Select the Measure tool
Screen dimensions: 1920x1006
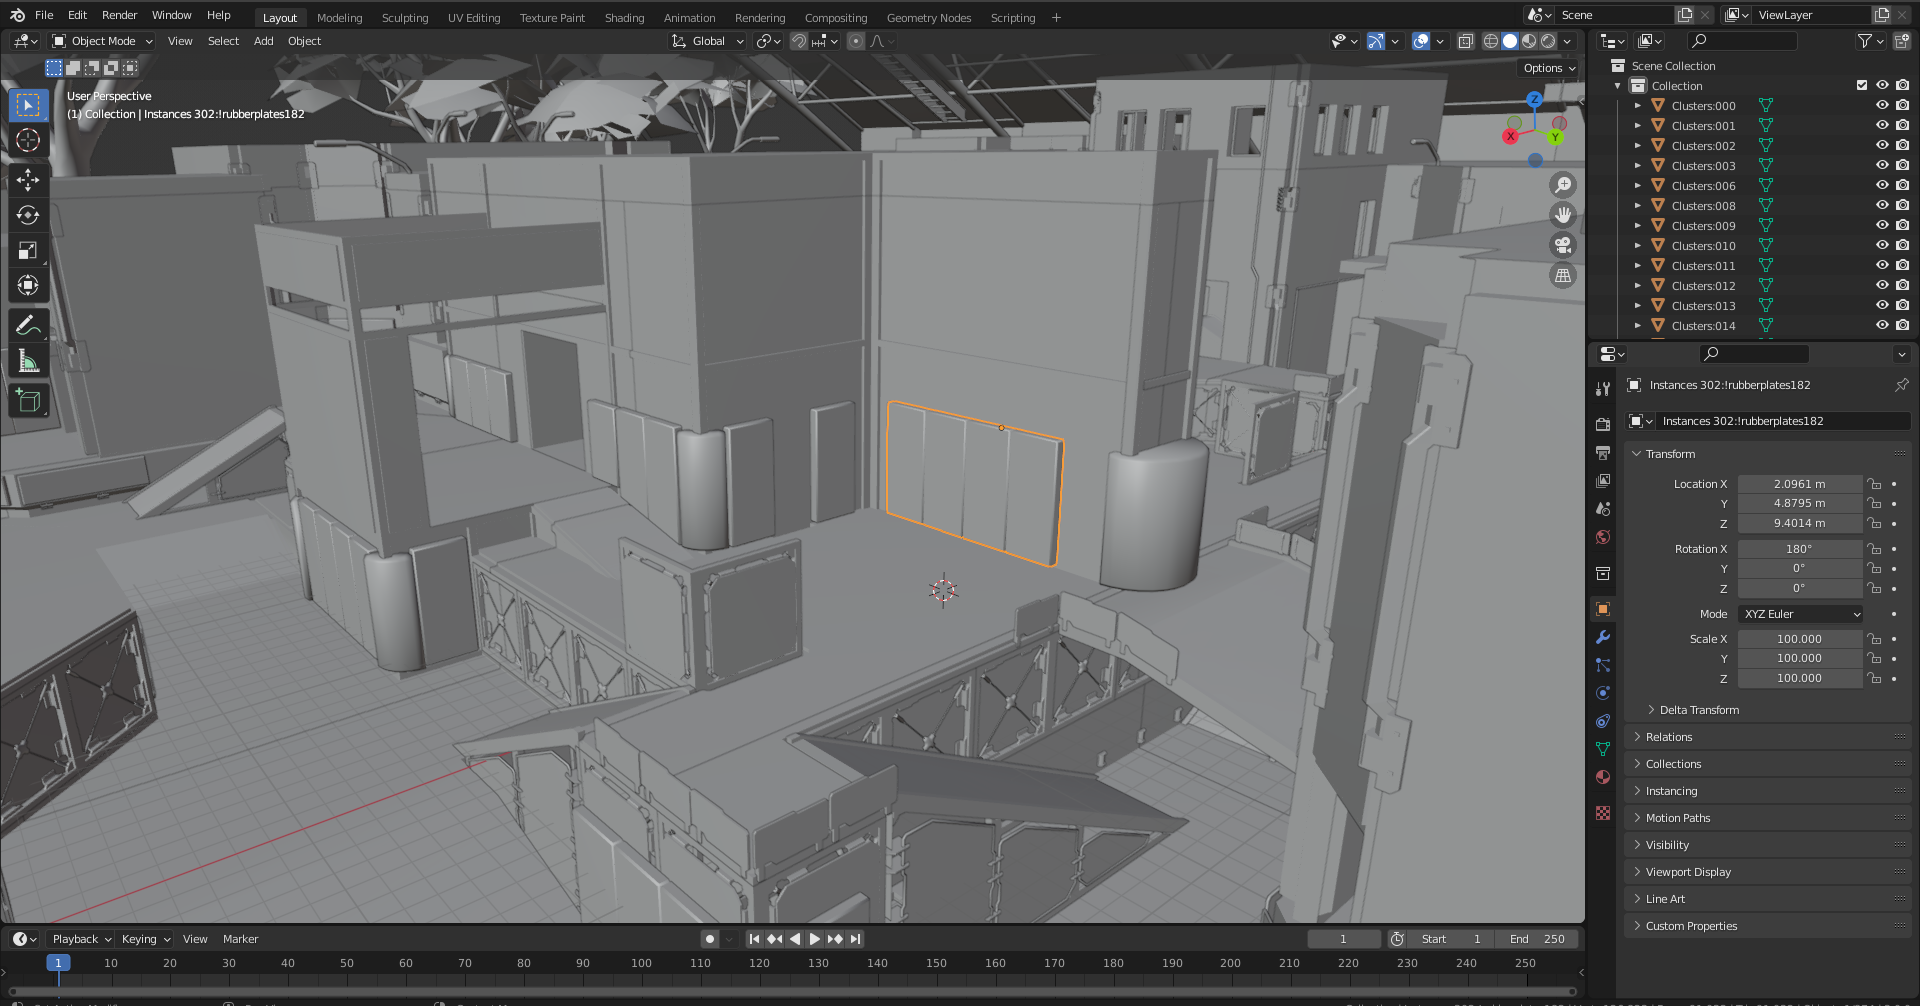28,361
